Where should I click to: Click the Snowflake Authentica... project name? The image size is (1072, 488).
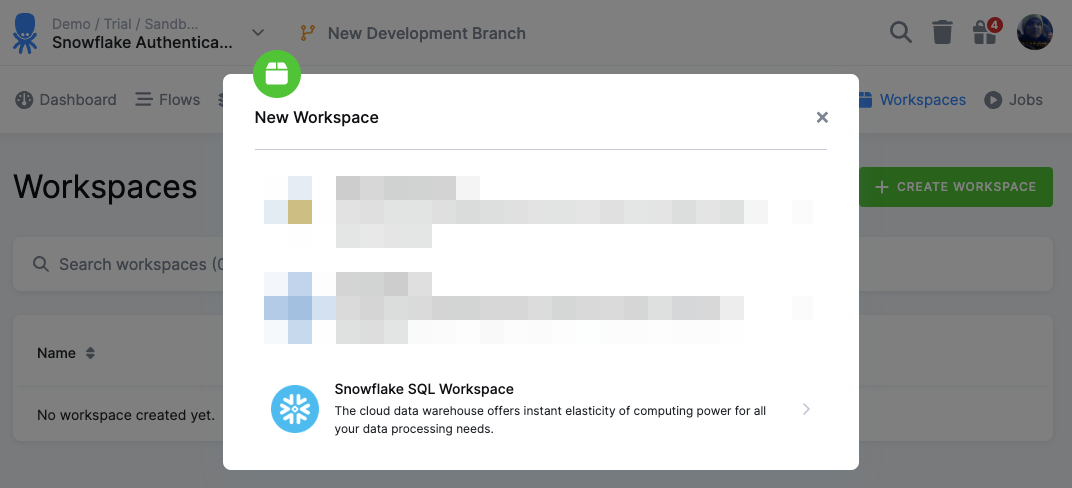[142, 42]
